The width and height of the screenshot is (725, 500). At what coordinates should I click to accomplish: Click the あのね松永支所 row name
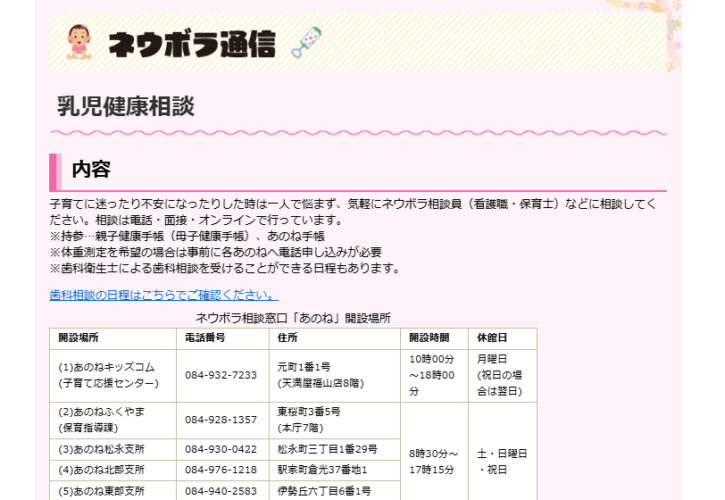[x=101, y=450]
